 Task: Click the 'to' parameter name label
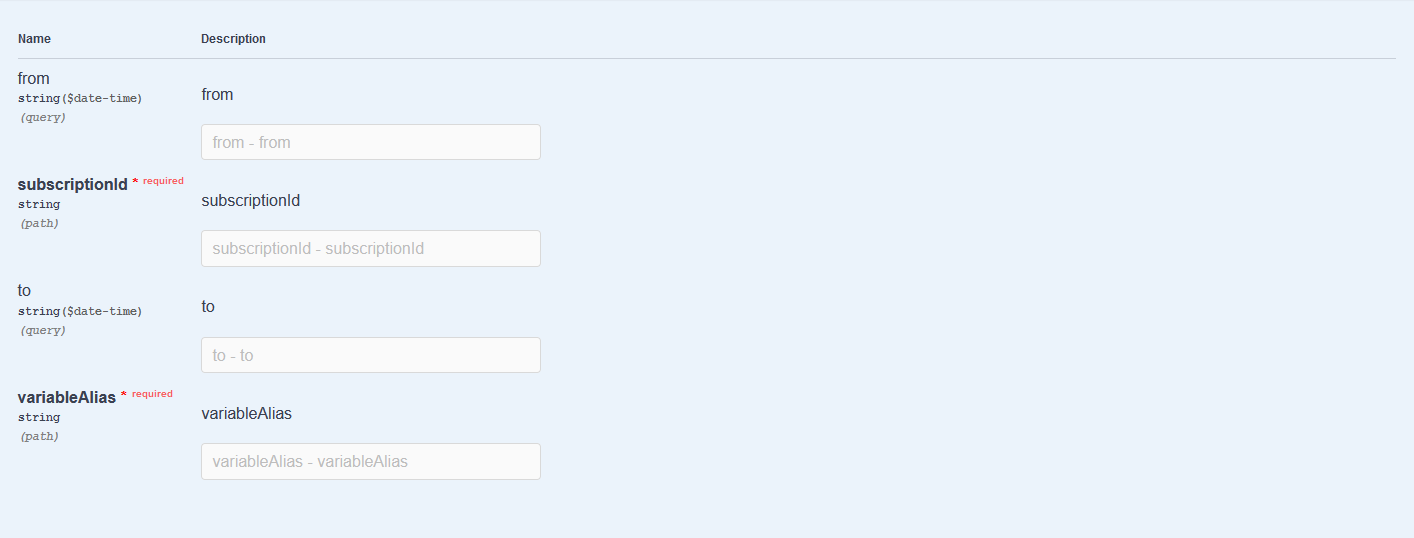pos(24,291)
